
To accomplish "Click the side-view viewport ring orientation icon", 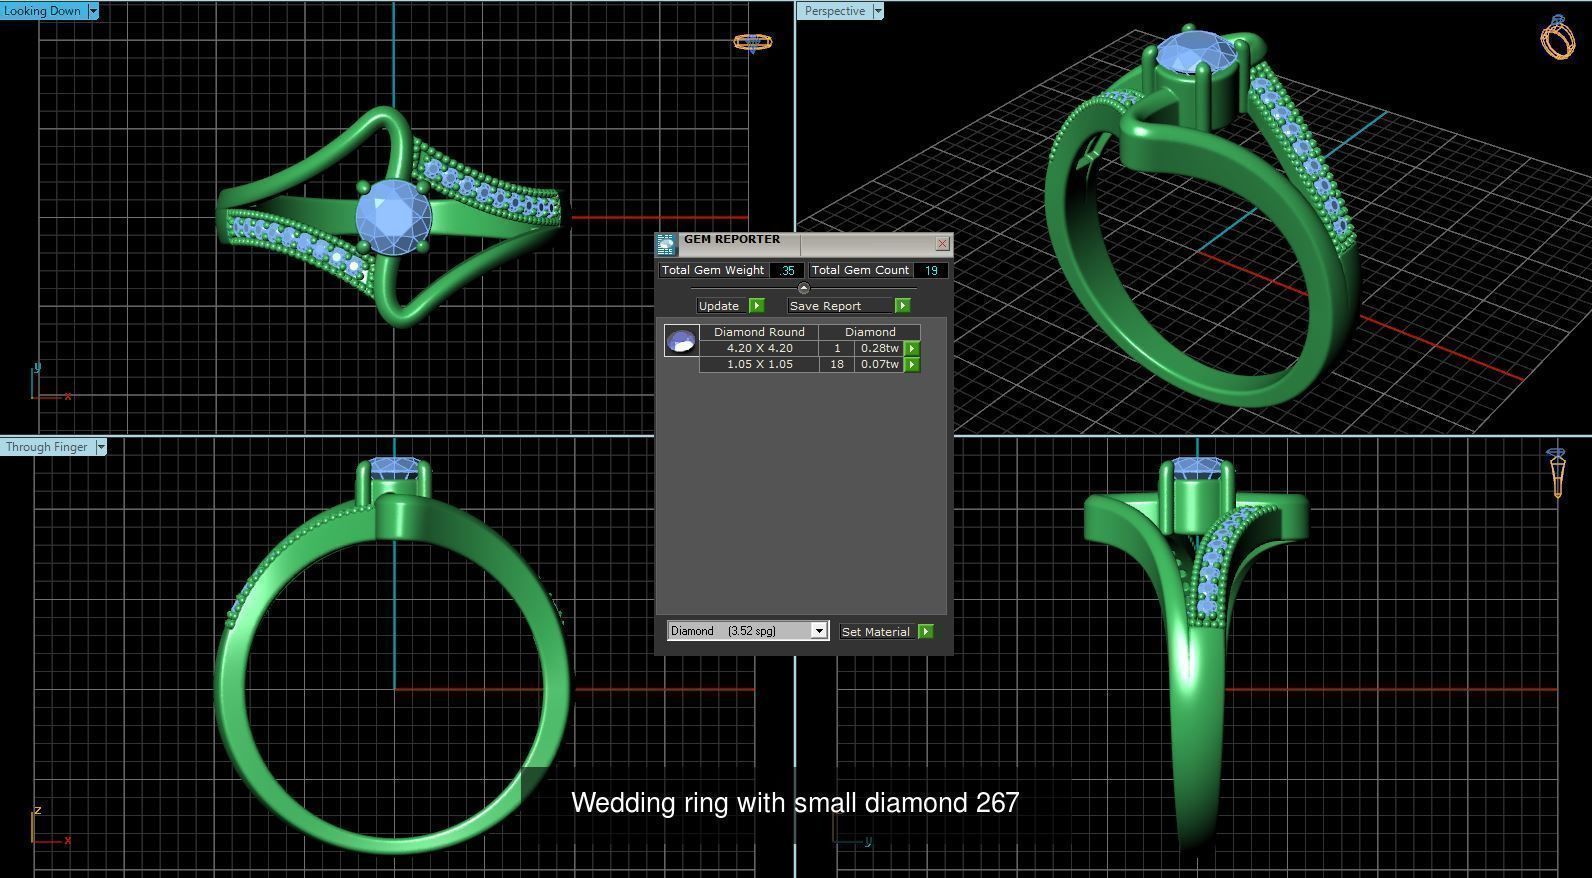I will pos(1557,474).
